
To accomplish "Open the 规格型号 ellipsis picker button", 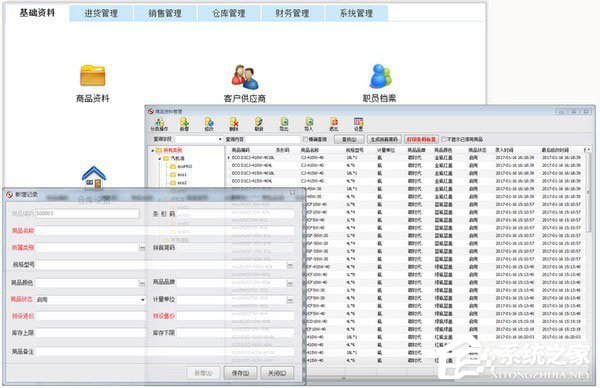I will [x=290, y=265].
